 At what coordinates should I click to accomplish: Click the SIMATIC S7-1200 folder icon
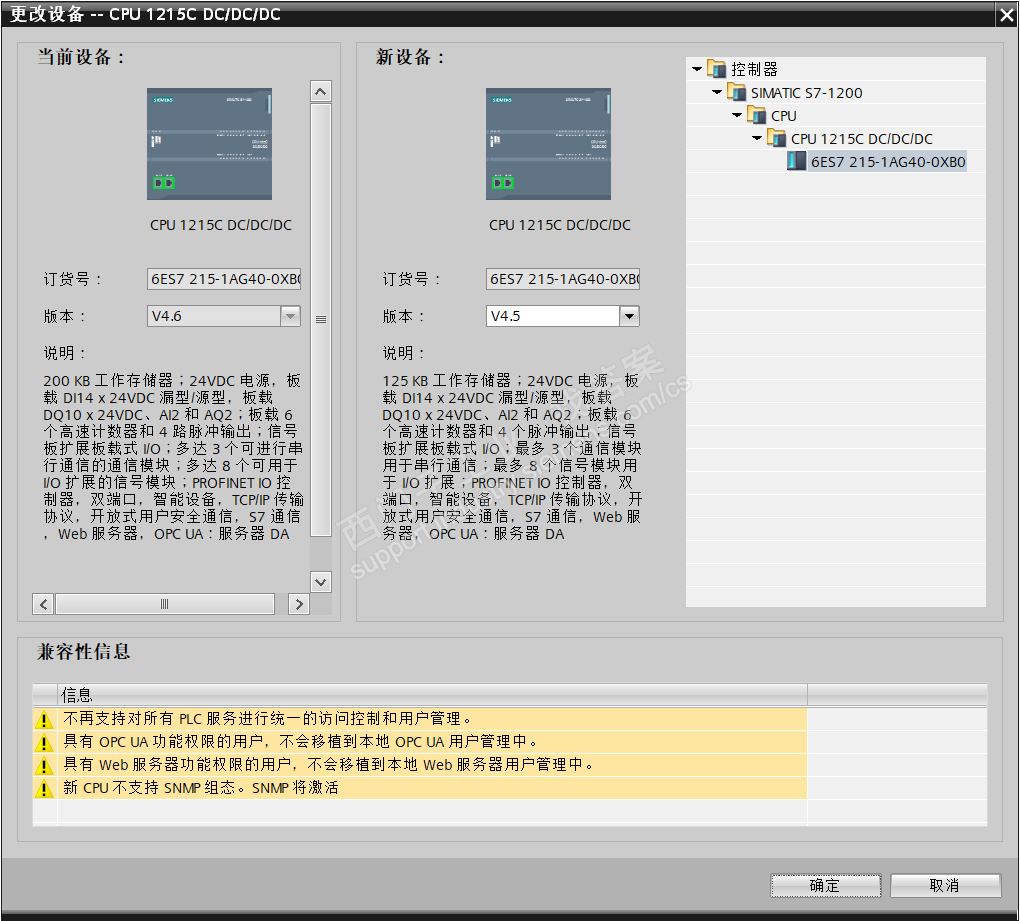[x=736, y=92]
